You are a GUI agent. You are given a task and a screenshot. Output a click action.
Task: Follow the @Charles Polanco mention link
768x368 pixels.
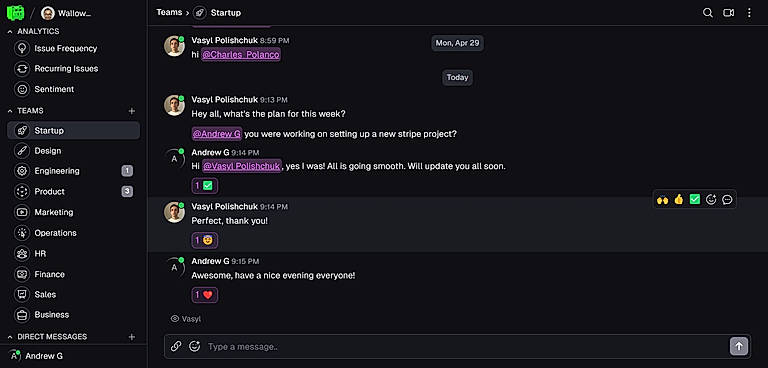pos(240,54)
